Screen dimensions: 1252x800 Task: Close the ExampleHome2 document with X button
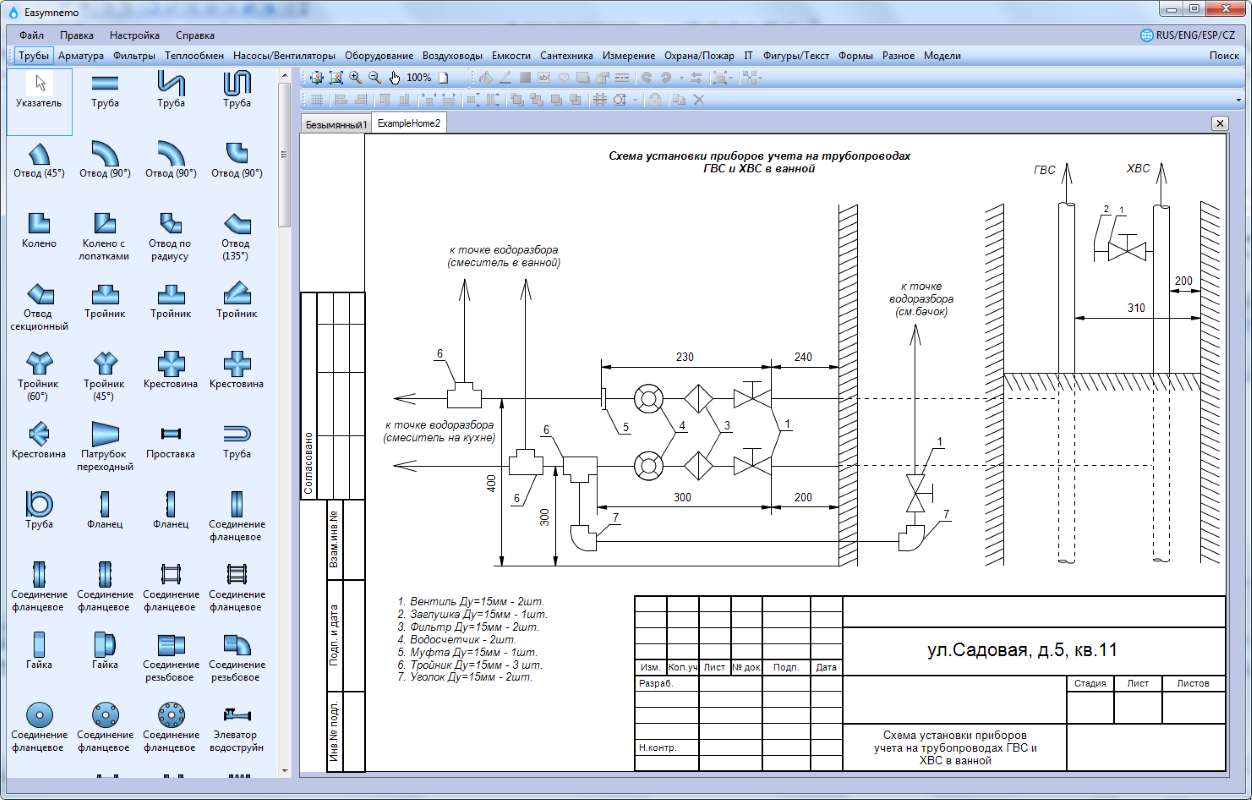pos(1219,123)
